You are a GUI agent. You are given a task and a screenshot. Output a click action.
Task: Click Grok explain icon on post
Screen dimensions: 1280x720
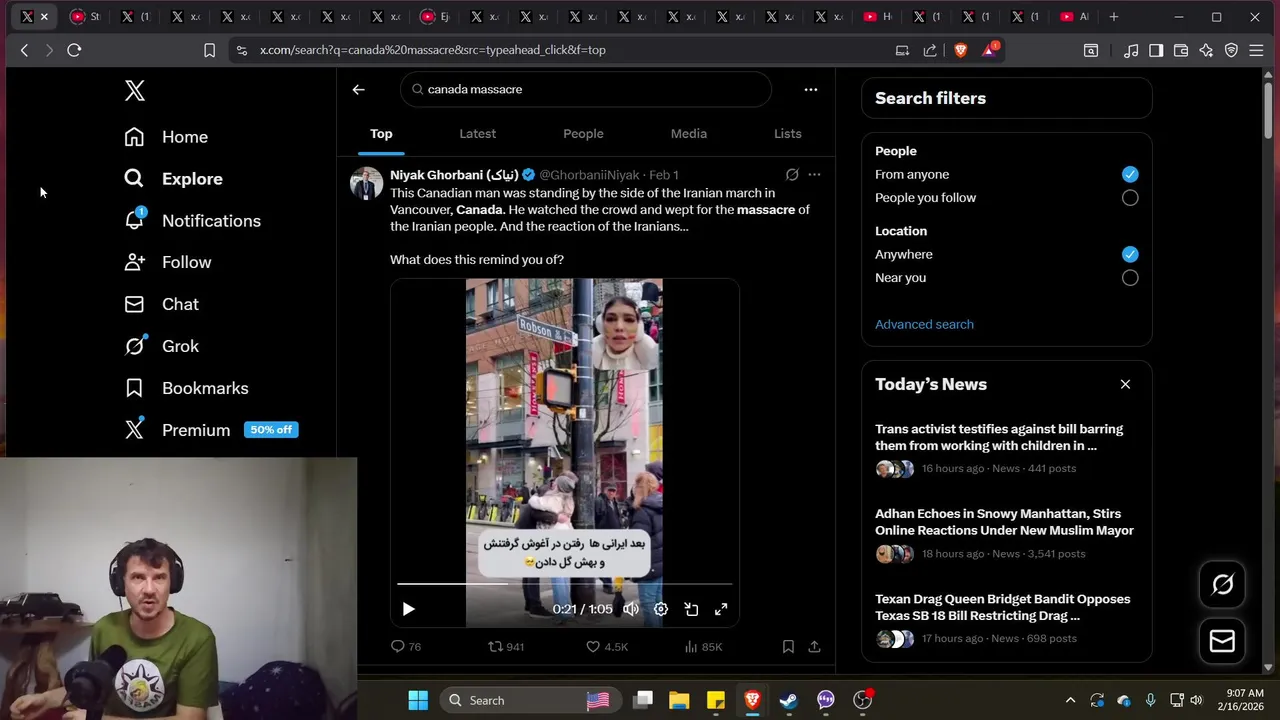(792, 175)
